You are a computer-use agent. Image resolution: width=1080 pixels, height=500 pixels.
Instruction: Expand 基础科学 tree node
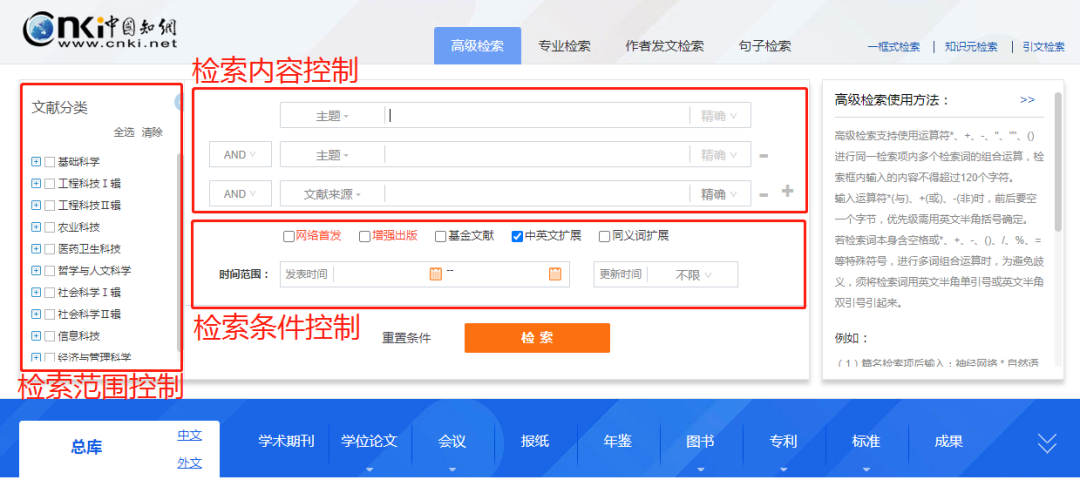coord(36,162)
